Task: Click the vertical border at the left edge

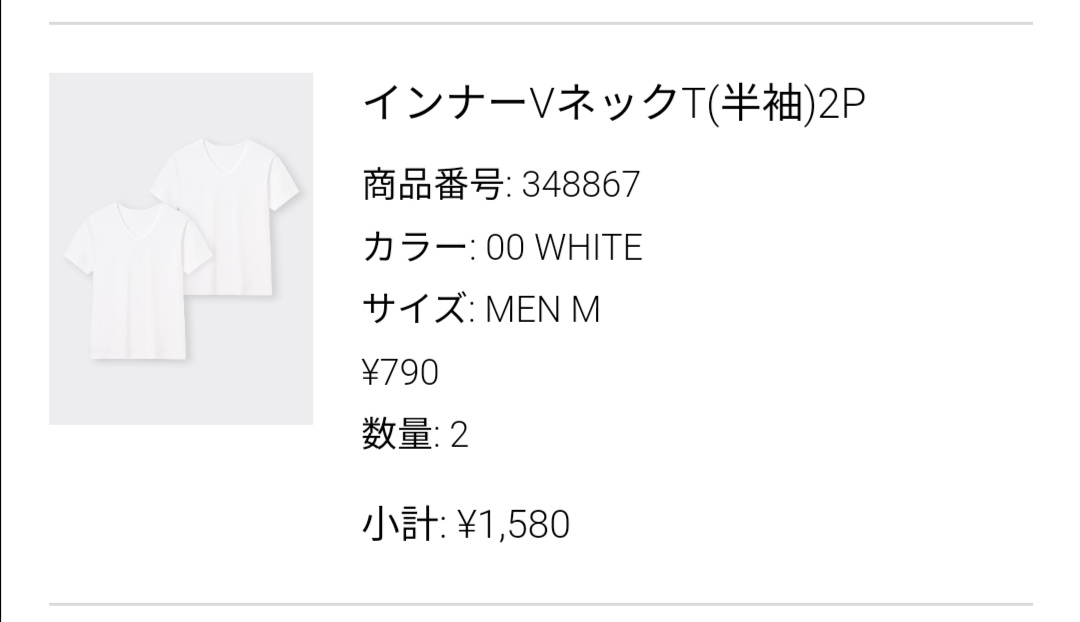Action: pyautogui.click(x=2, y=311)
